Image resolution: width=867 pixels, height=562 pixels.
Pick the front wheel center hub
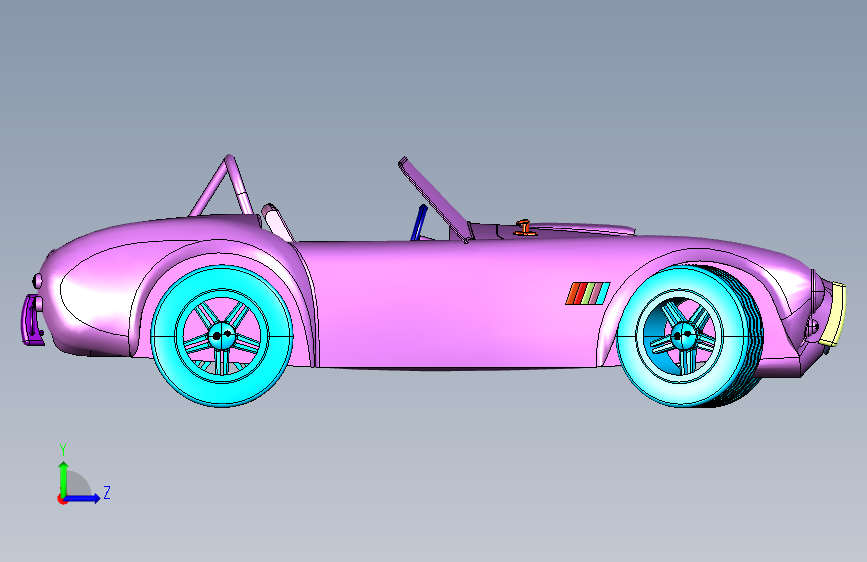(x=684, y=335)
